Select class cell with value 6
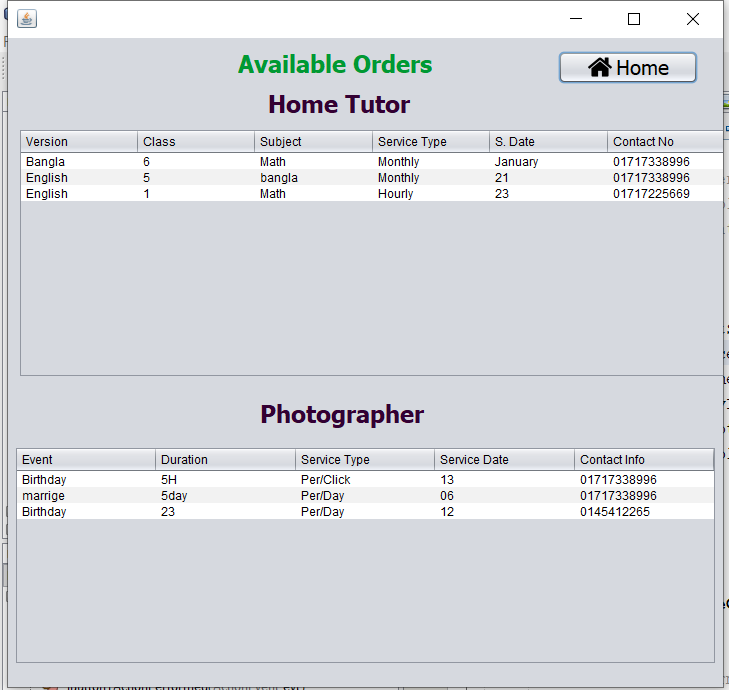The image size is (729, 690). point(196,162)
